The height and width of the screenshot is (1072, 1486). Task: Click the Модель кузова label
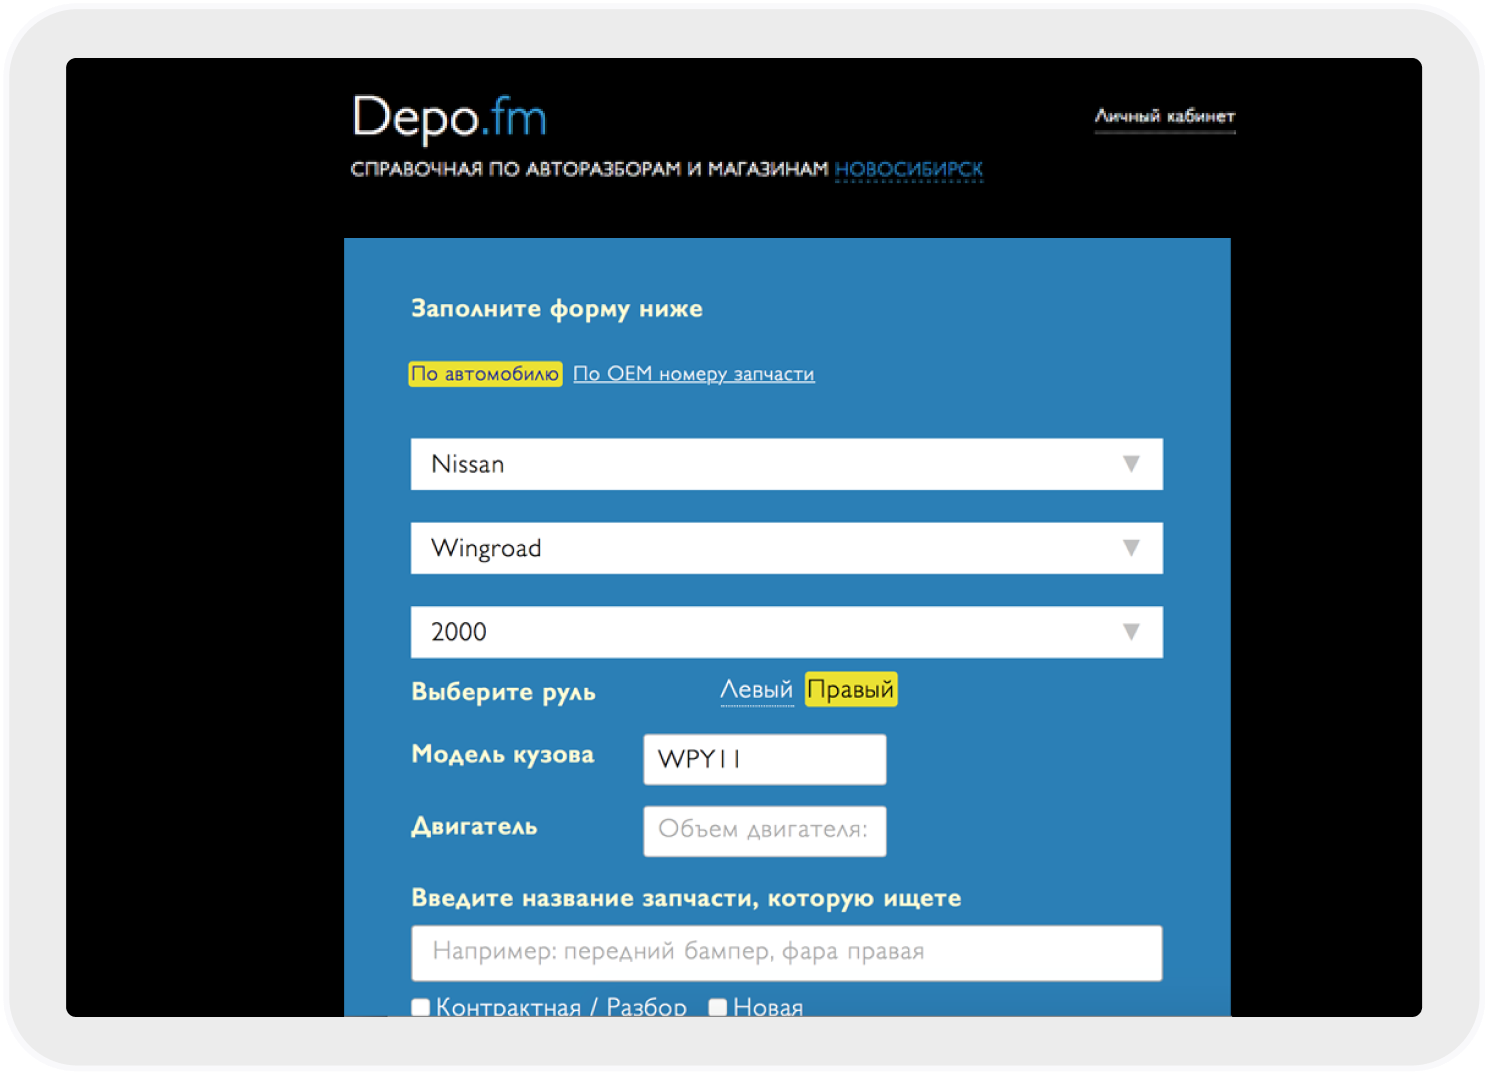coord(502,755)
